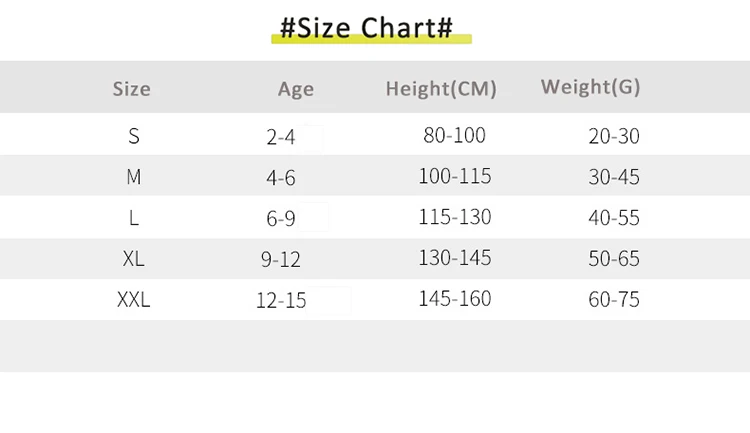Select the 30-45 weight value
The image size is (750, 433).
614,177
